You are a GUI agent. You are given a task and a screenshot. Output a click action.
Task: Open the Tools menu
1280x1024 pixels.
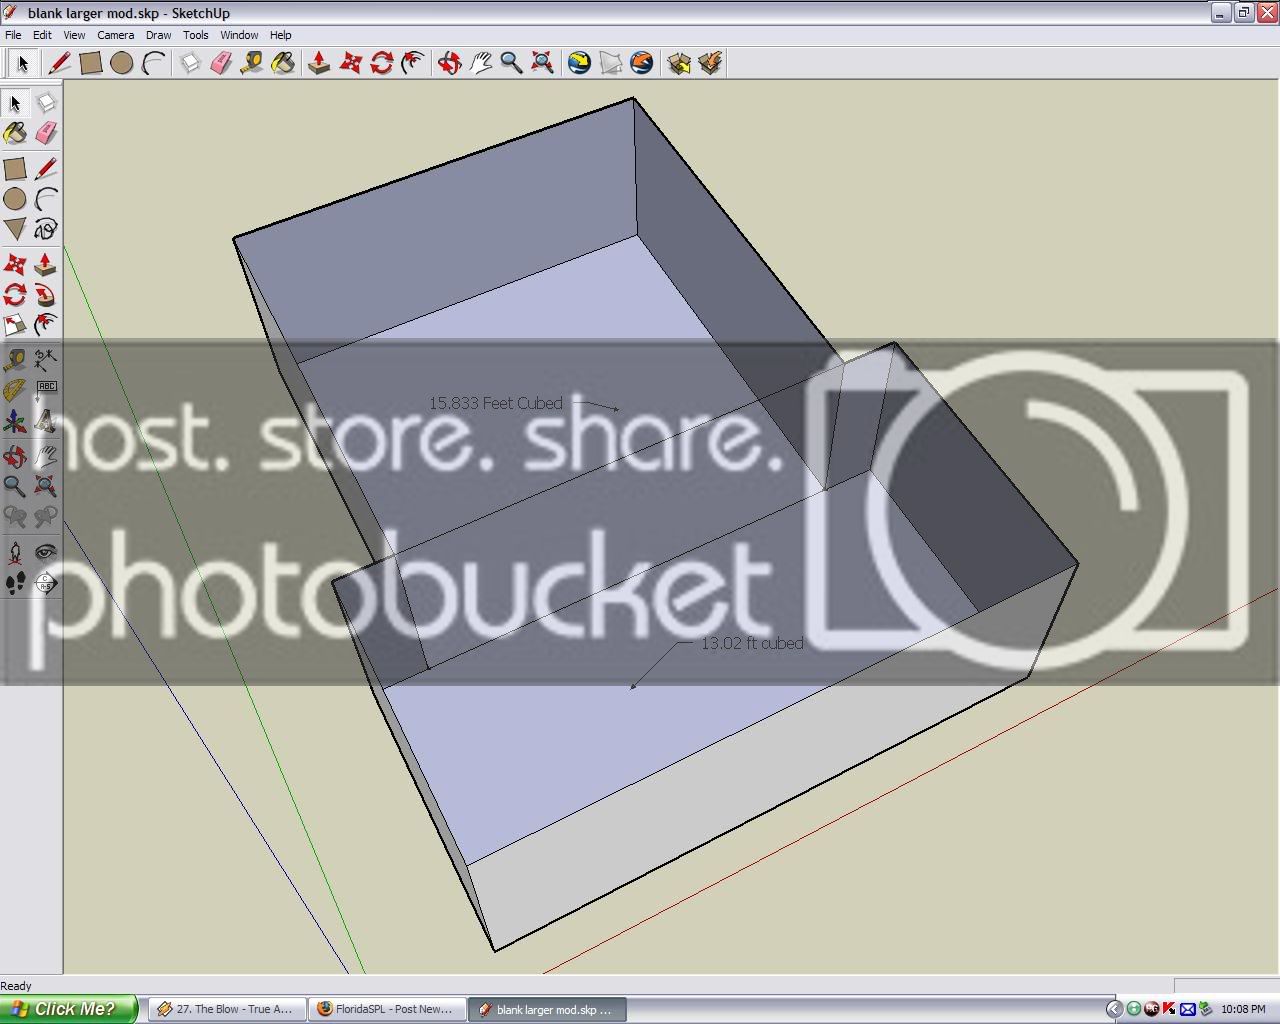[196, 35]
